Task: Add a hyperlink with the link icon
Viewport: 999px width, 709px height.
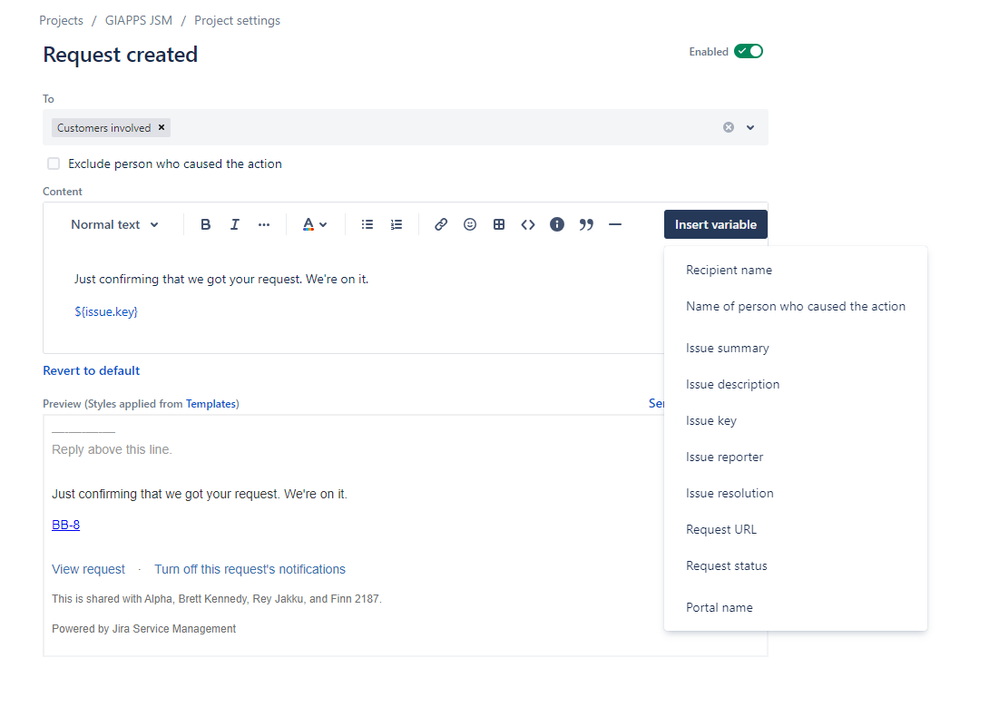Action: [x=441, y=225]
